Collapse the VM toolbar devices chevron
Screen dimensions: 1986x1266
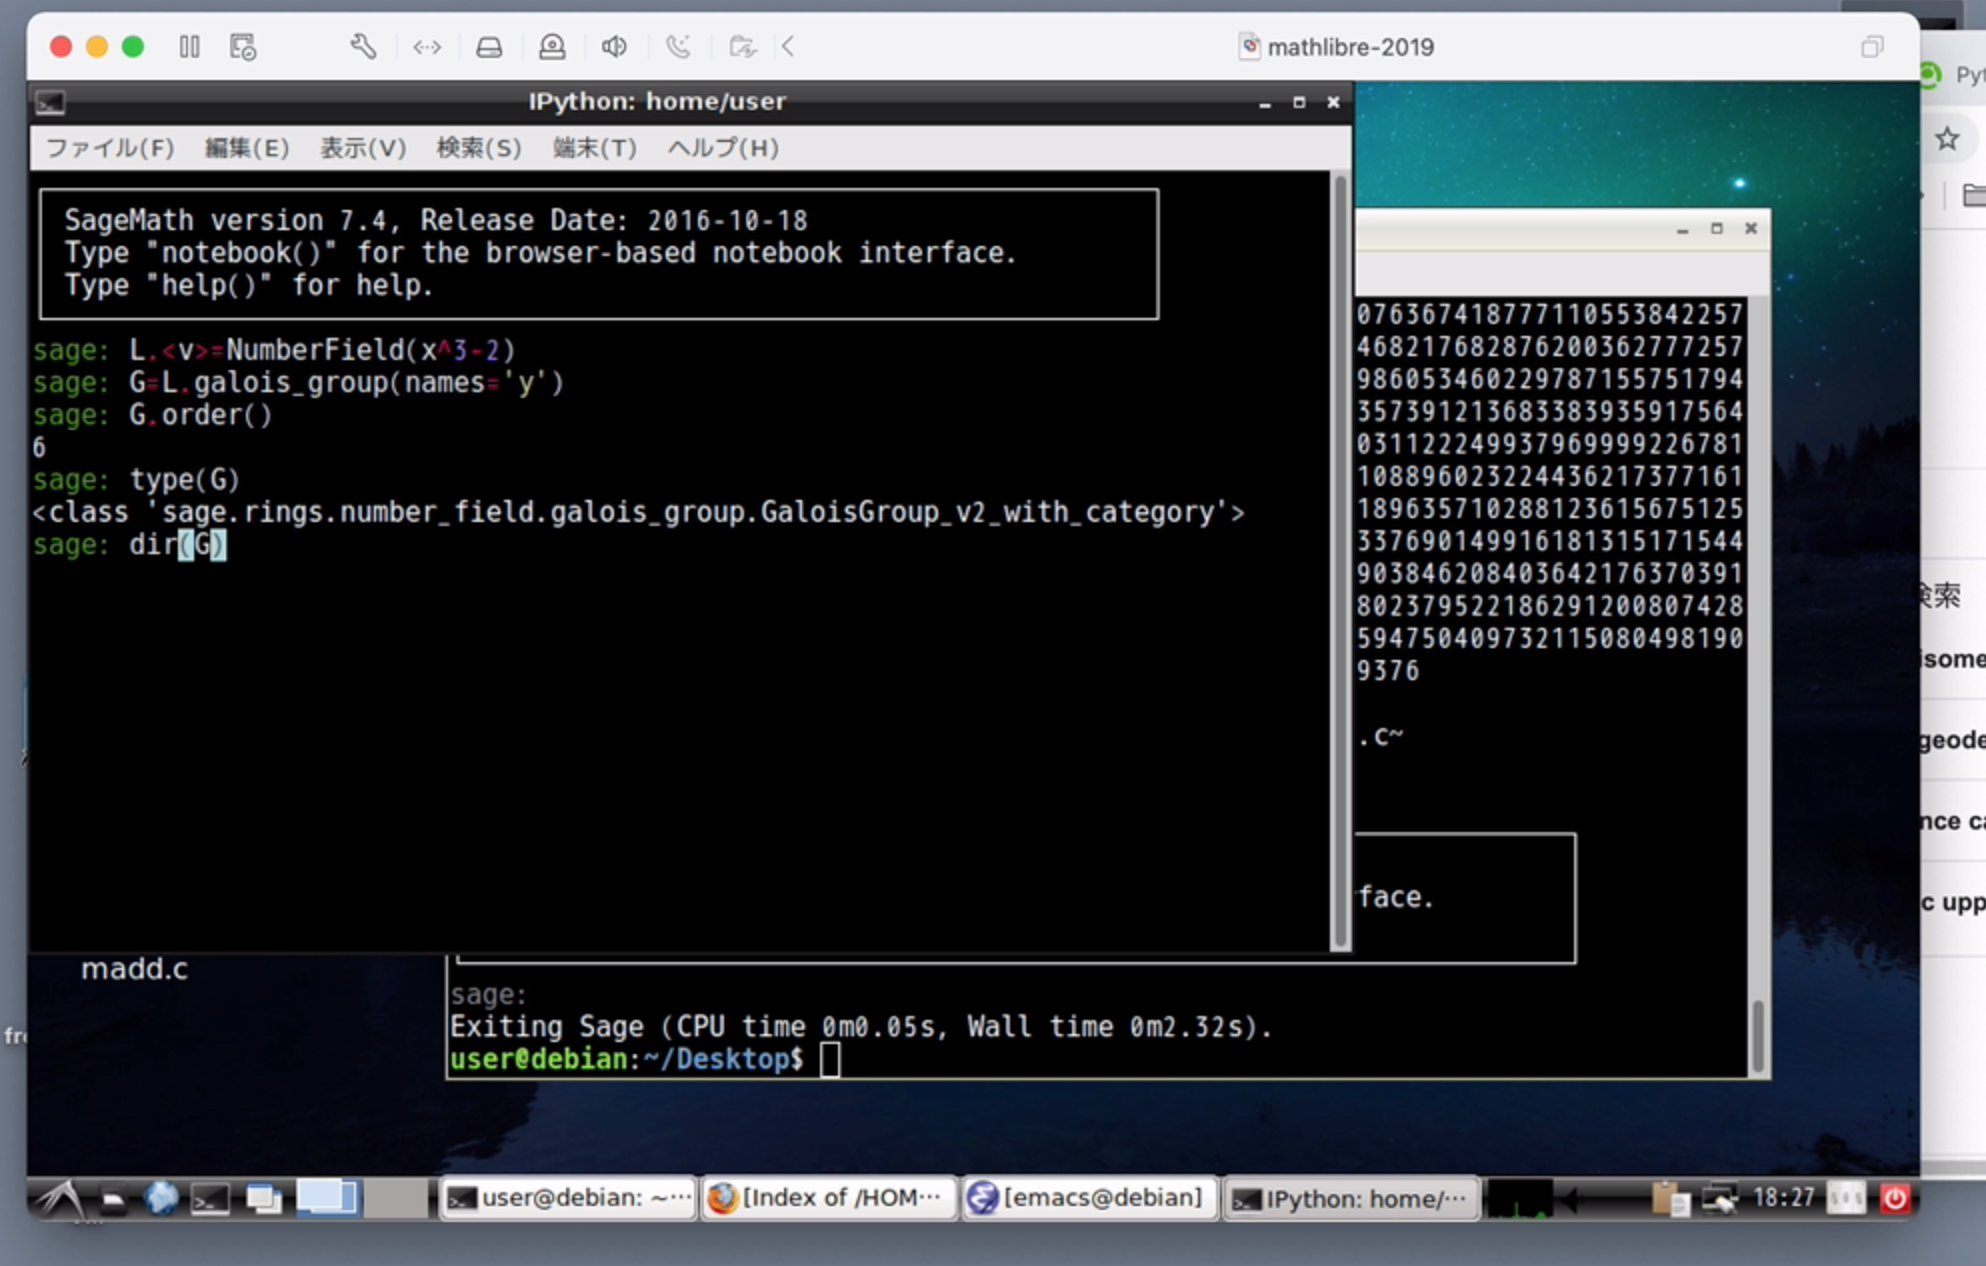tap(788, 47)
